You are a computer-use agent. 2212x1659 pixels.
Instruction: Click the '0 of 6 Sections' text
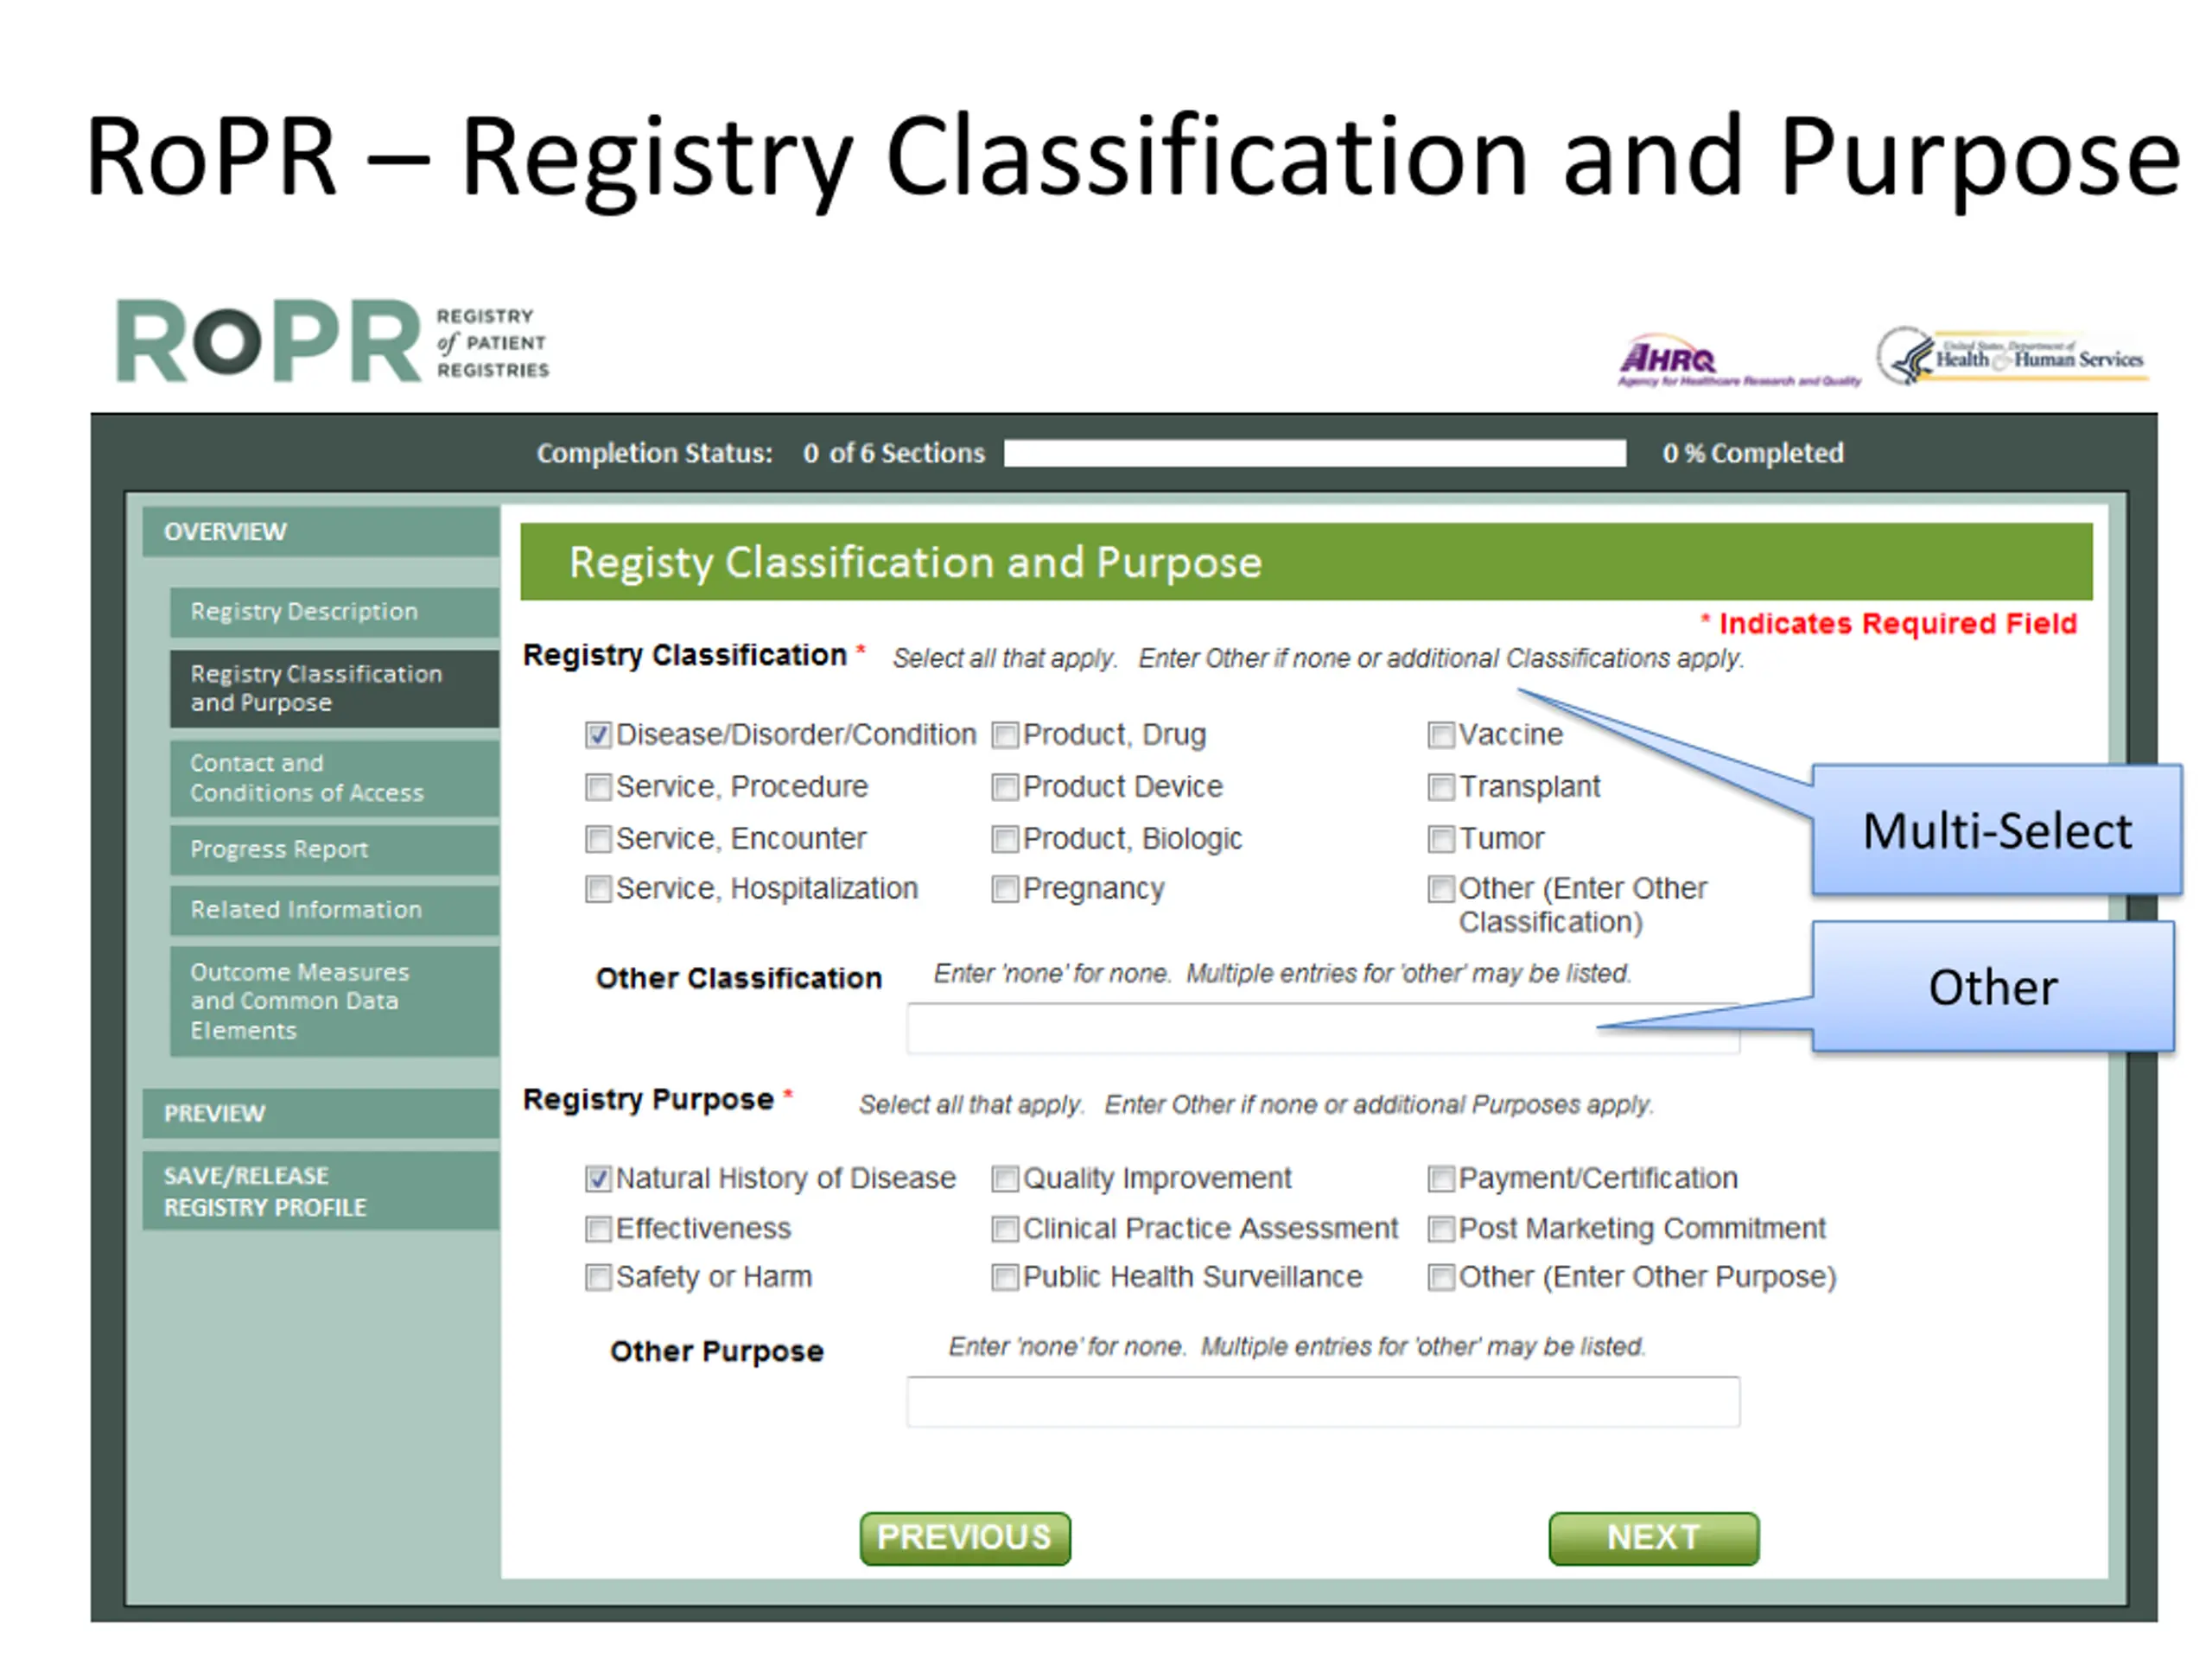(894, 454)
